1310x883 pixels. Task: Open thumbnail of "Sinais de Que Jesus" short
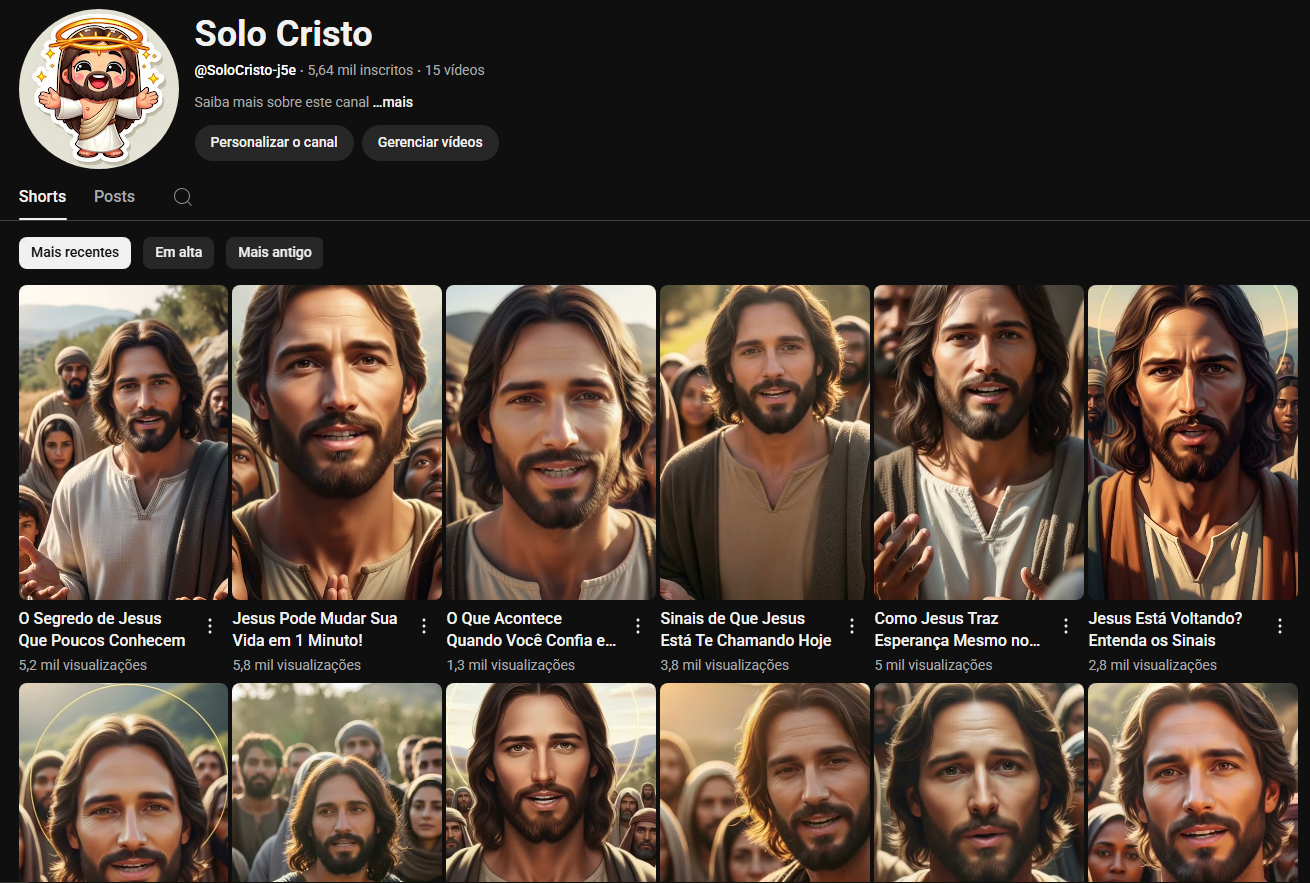coord(765,442)
